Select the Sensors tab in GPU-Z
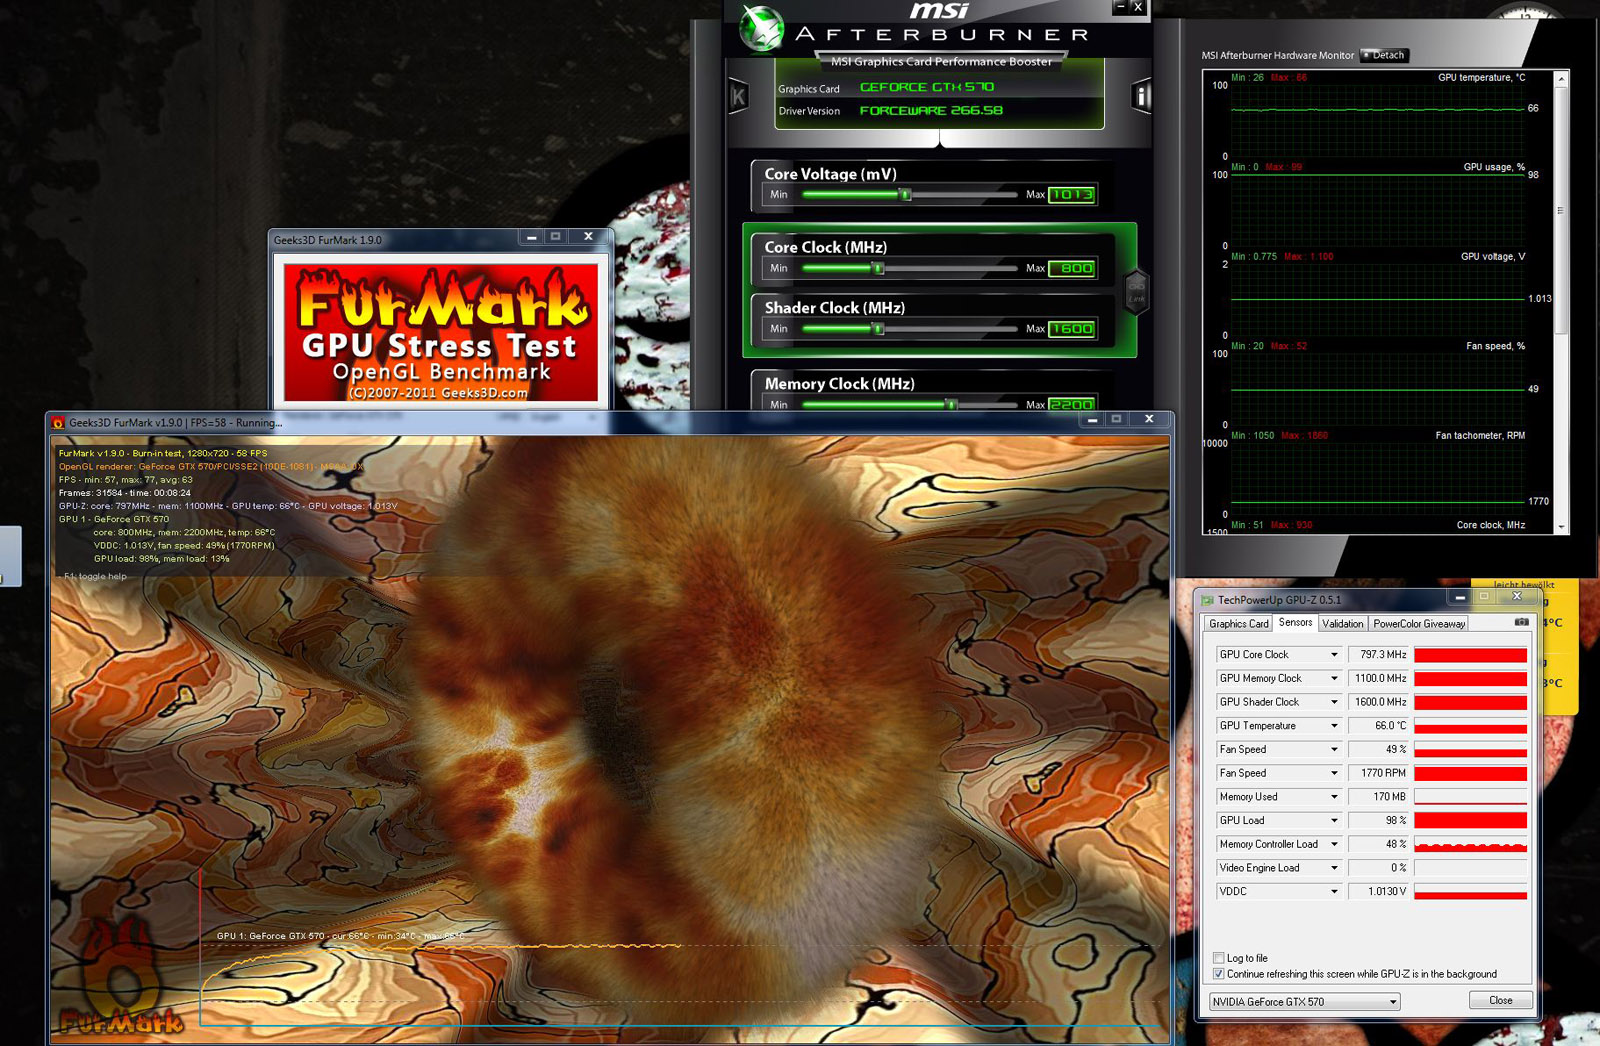This screenshot has width=1600, height=1046. 1295,622
